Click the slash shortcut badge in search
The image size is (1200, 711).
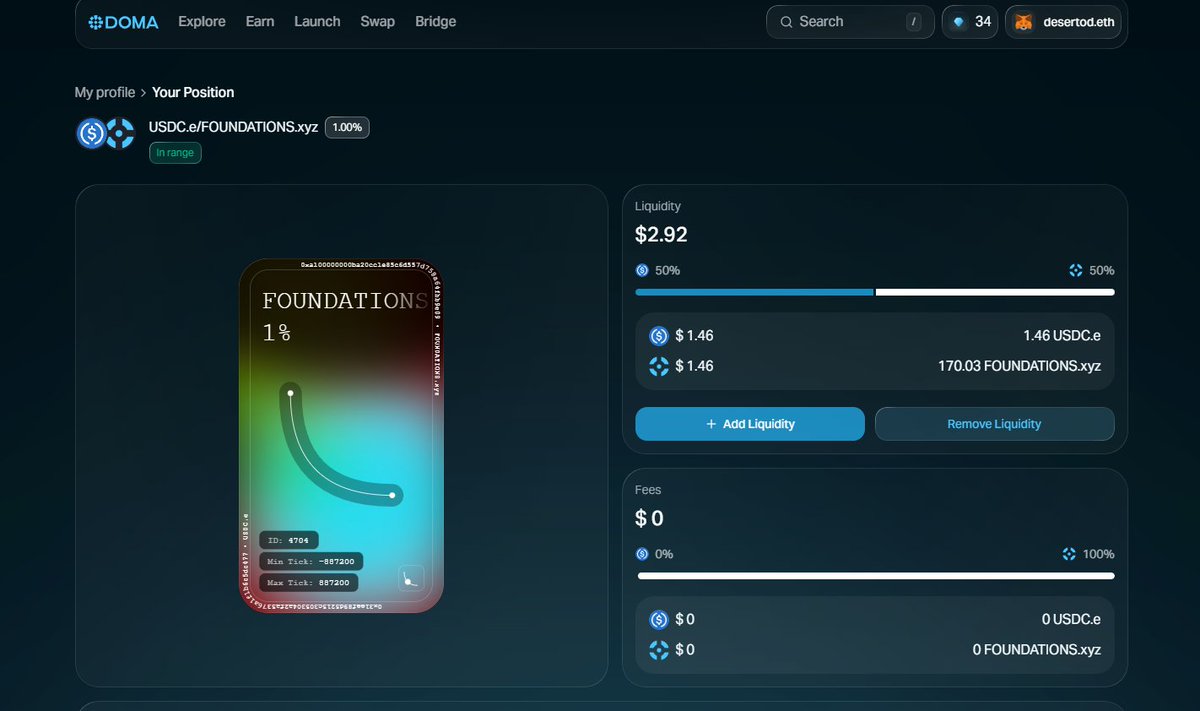click(913, 22)
